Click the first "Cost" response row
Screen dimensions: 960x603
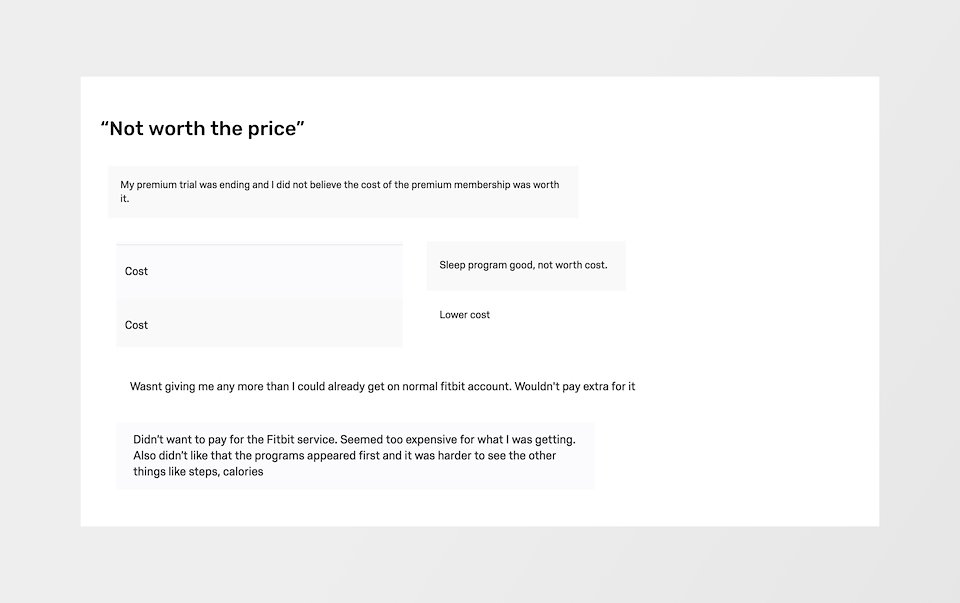260,271
